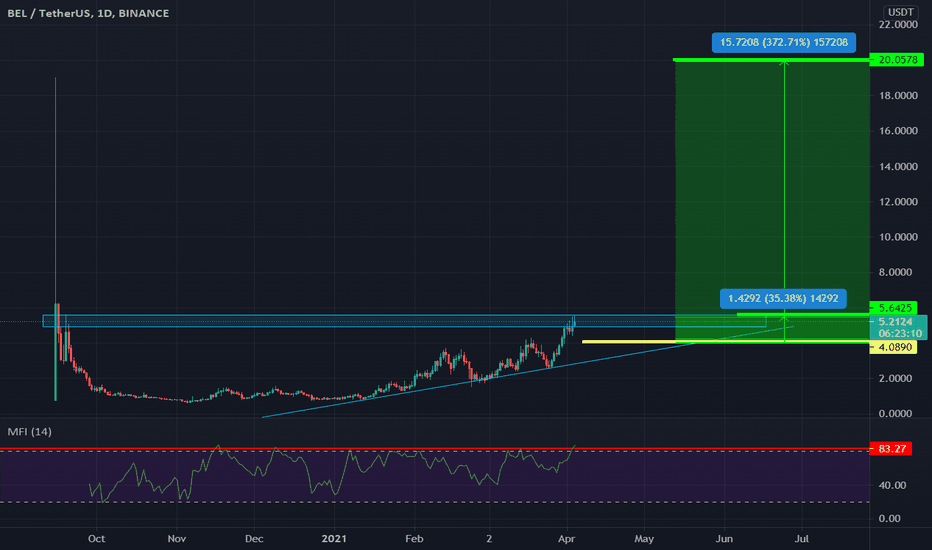The height and width of the screenshot is (550, 932).
Task: Click the 18.0000 price axis label
Action: 898,95
